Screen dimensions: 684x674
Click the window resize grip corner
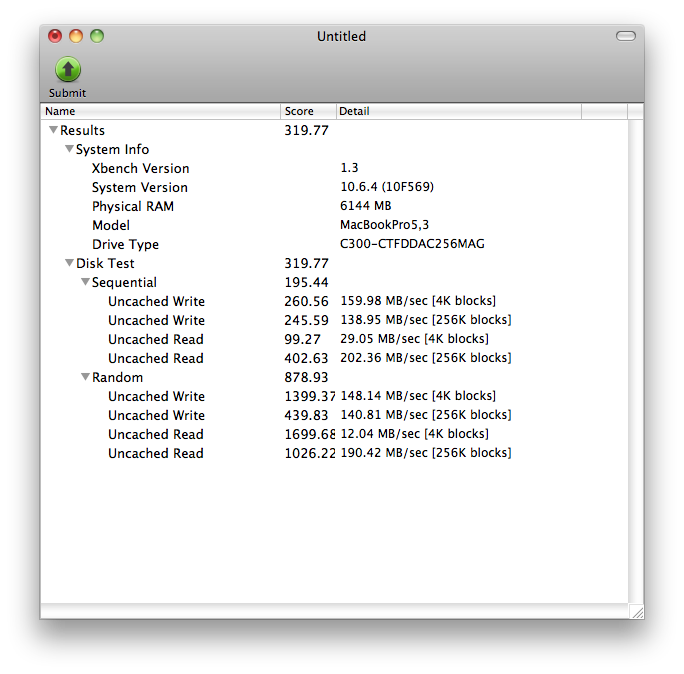click(637, 612)
